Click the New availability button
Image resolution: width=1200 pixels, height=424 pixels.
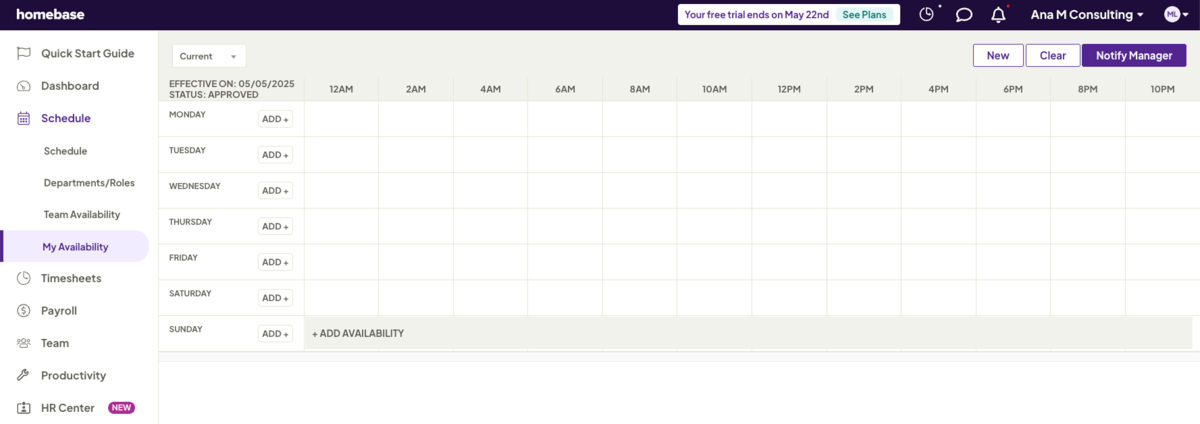click(998, 56)
